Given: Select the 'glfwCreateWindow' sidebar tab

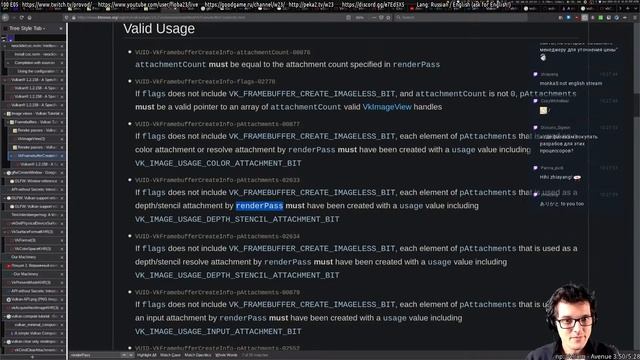Looking at the screenshot, I should [x=35, y=173].
